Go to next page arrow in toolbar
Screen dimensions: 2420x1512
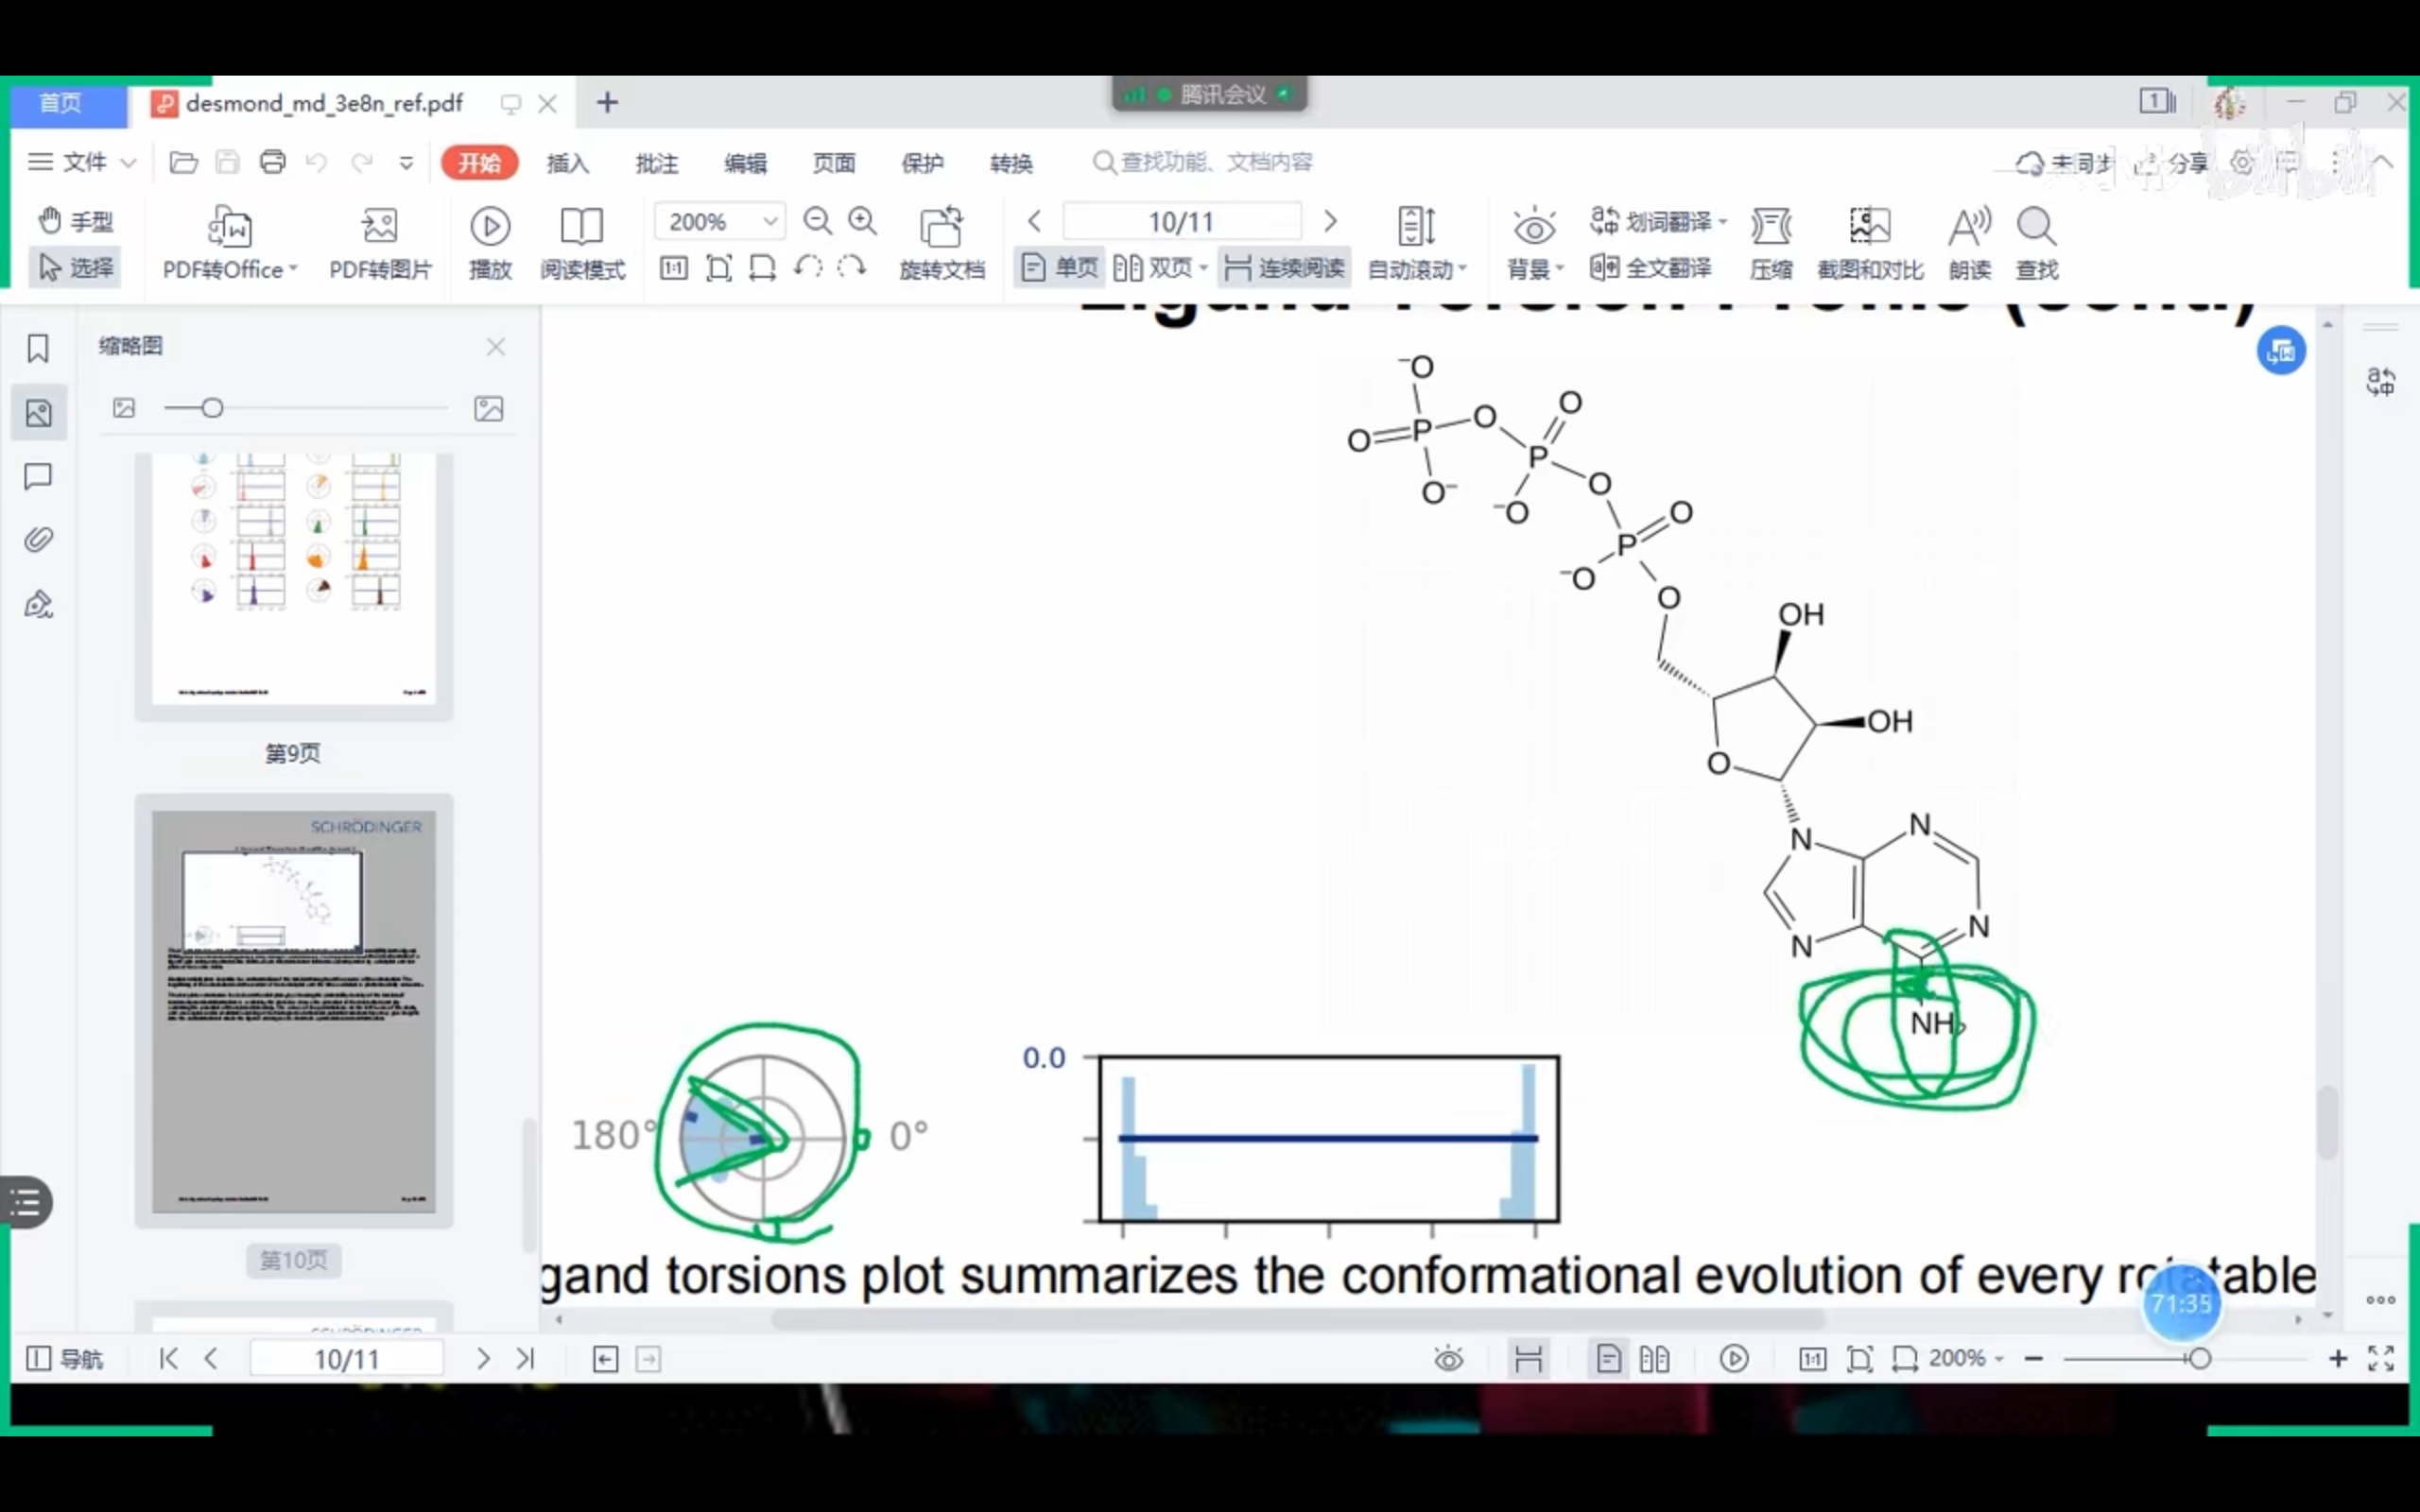[1330, 221]
